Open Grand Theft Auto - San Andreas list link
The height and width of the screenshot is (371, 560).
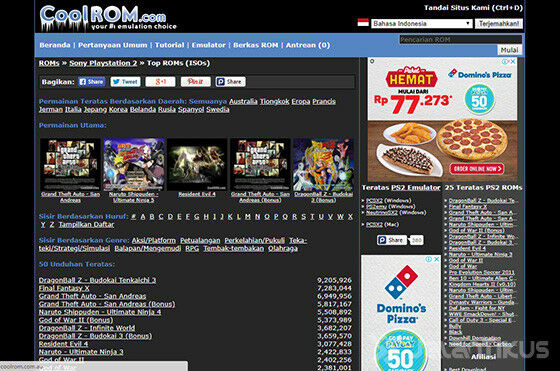(92, 296)
